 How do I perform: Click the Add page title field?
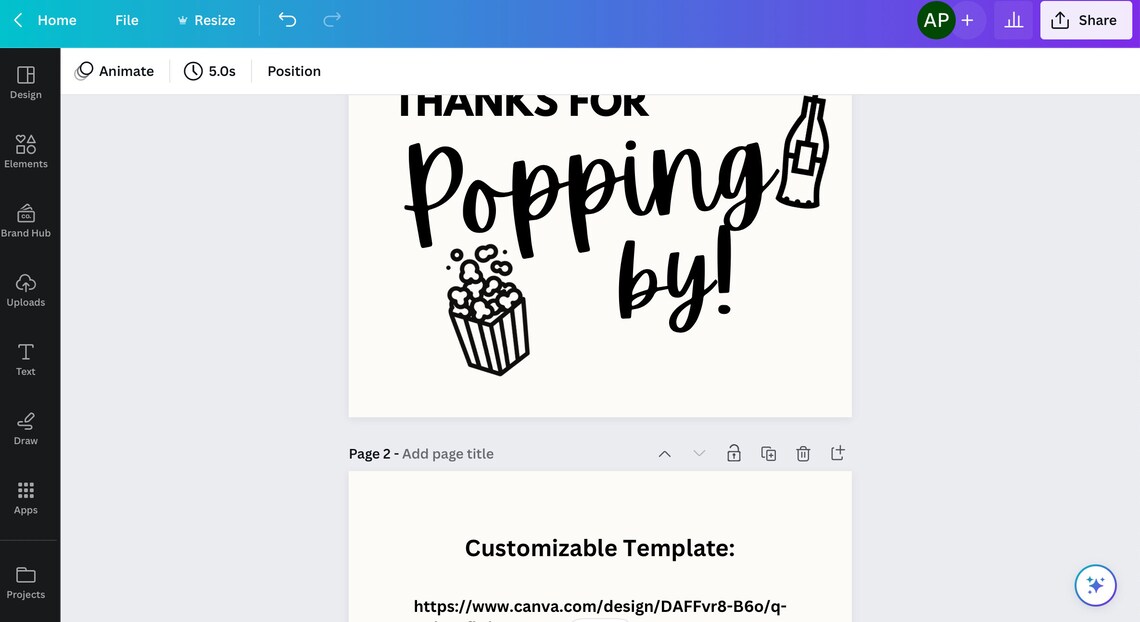coord(448,453)
